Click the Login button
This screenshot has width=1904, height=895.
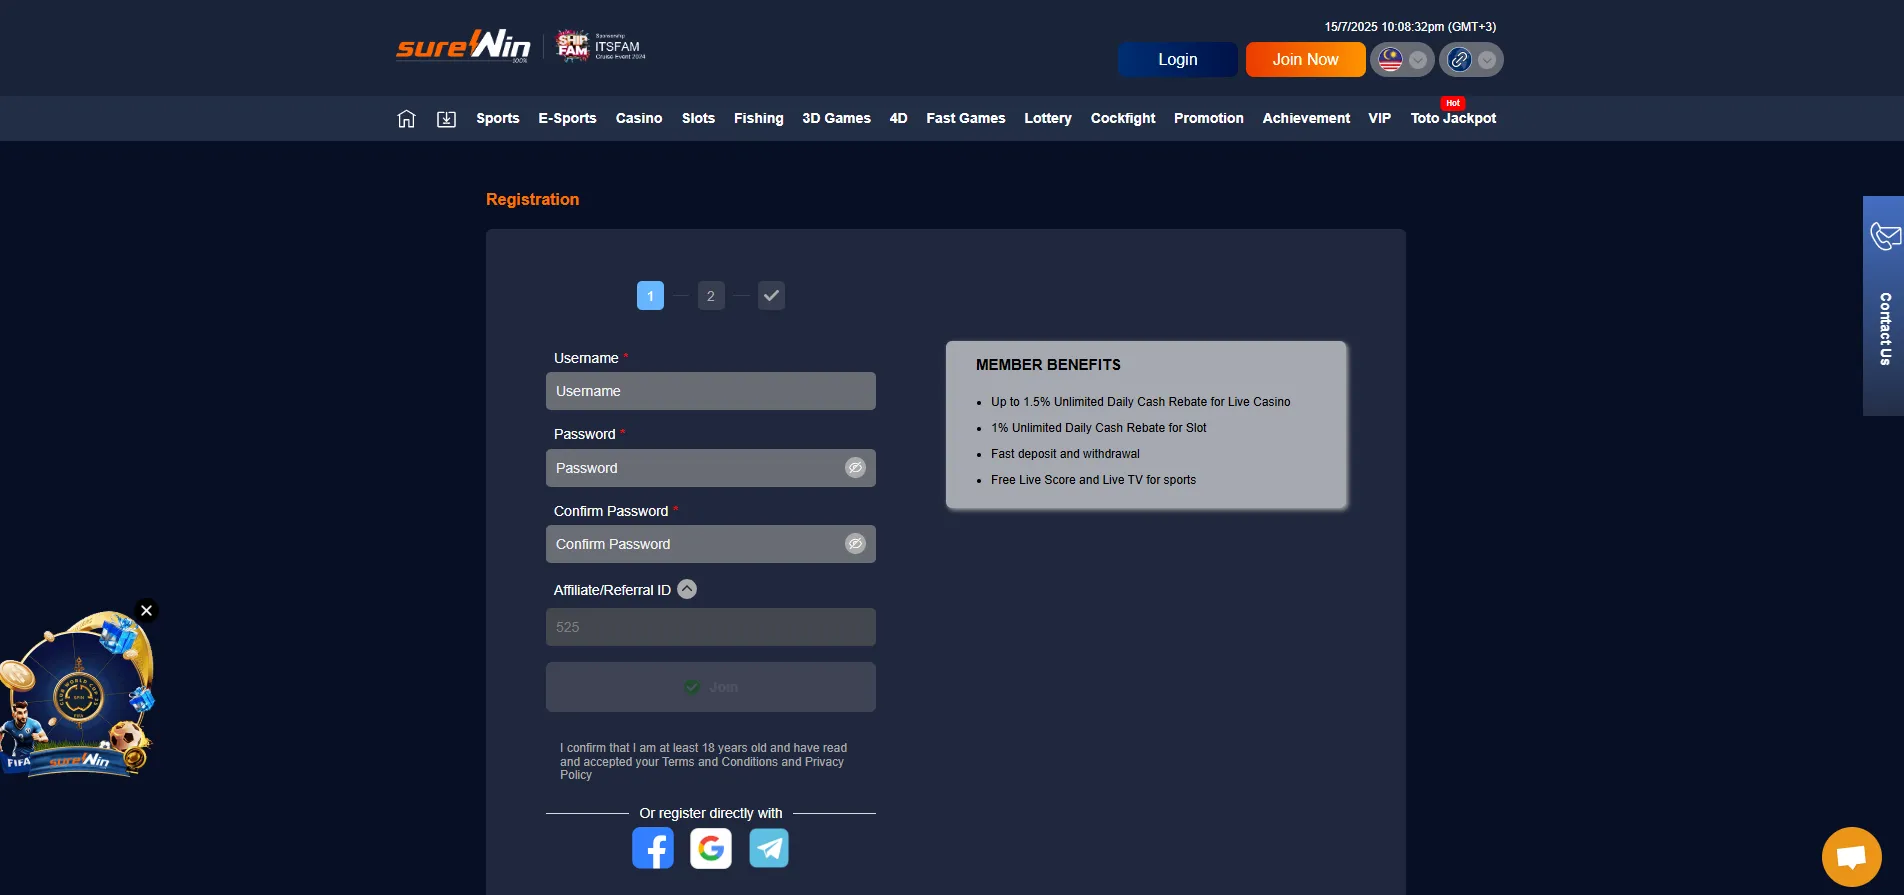[1177, 60]
